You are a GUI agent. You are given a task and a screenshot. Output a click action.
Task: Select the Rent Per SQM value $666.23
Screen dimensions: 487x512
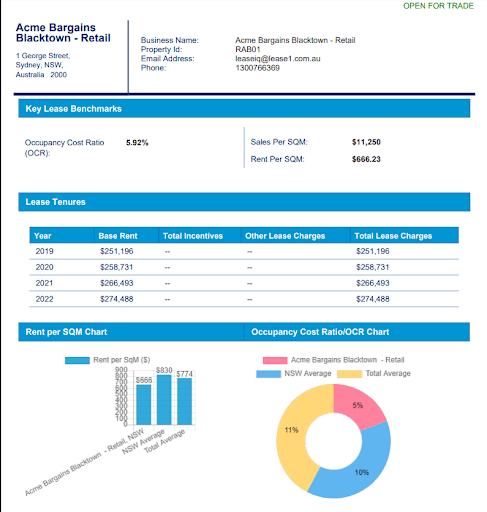[x=366, y=159]
